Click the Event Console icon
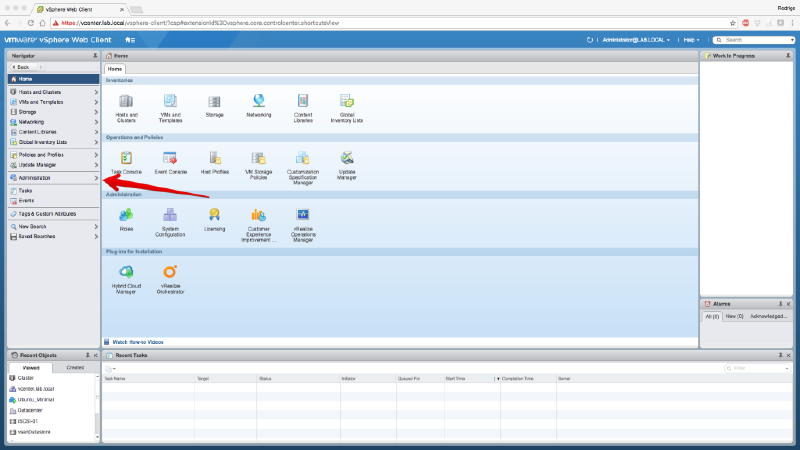 point(170,159)
